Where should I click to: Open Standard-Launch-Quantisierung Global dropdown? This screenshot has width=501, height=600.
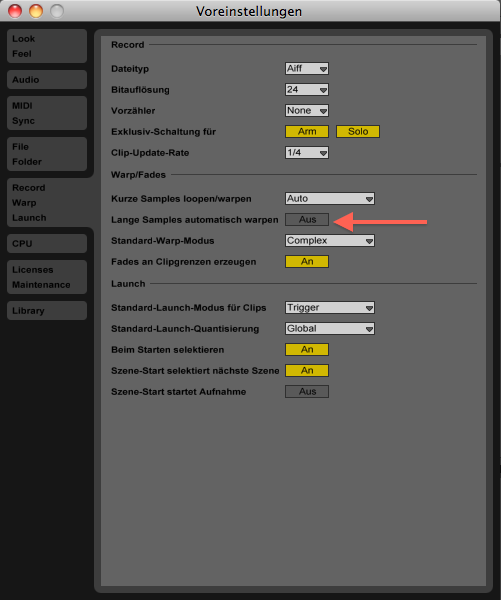[330, 329]
